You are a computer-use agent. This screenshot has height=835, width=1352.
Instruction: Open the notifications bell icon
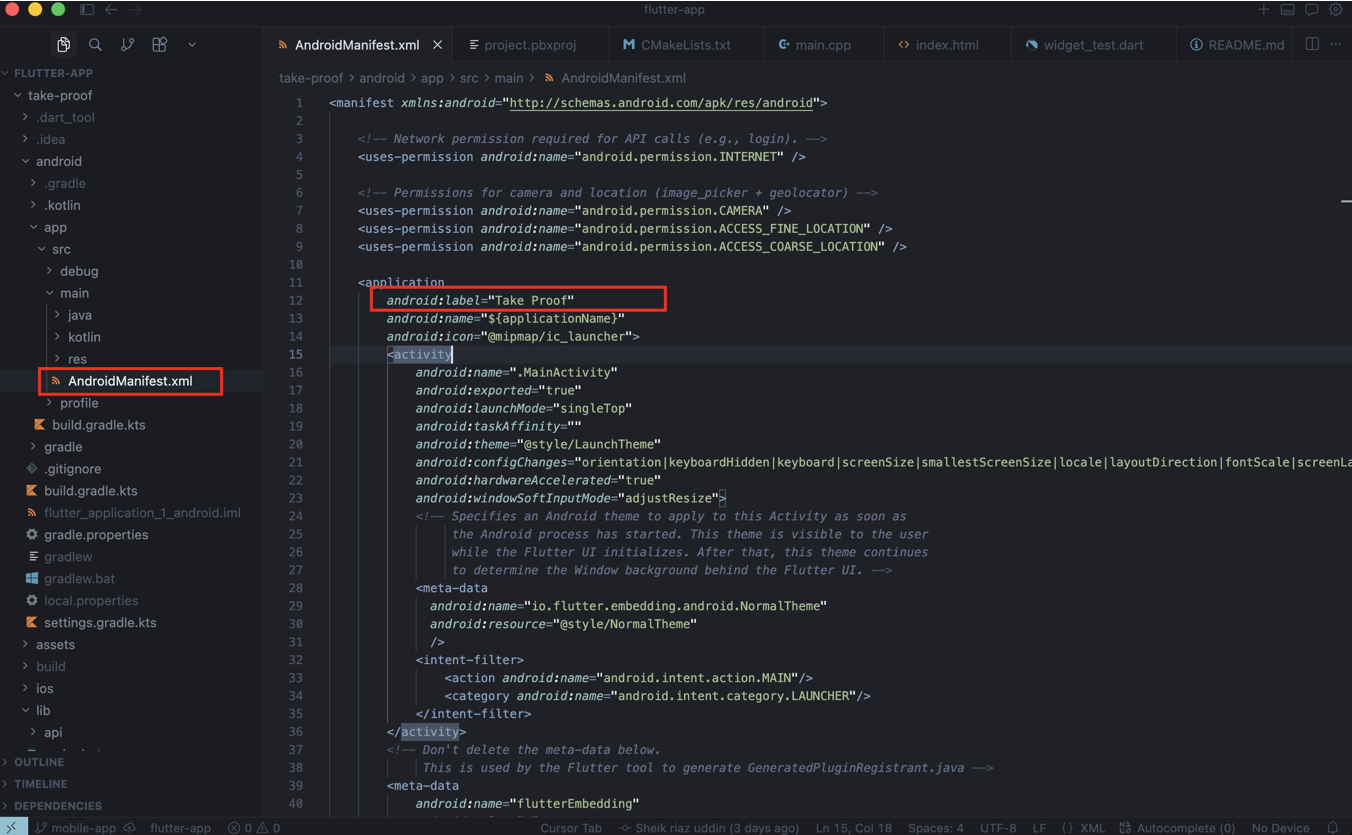[1332, 827]
